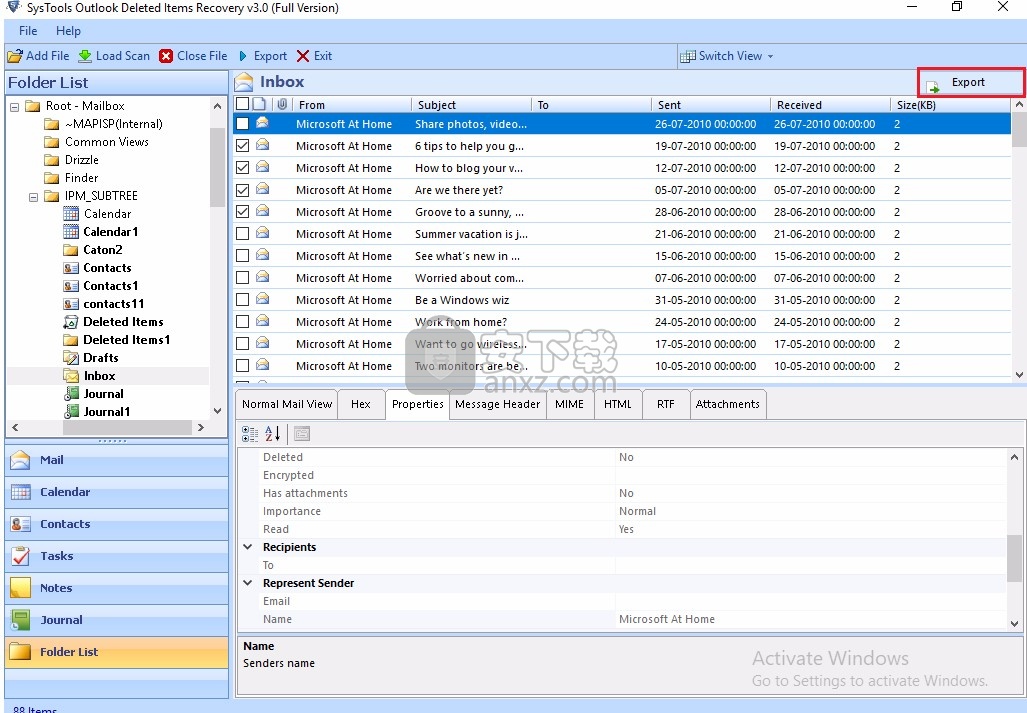Toggle the select-all checkbox in the header

tap(242, 104)
